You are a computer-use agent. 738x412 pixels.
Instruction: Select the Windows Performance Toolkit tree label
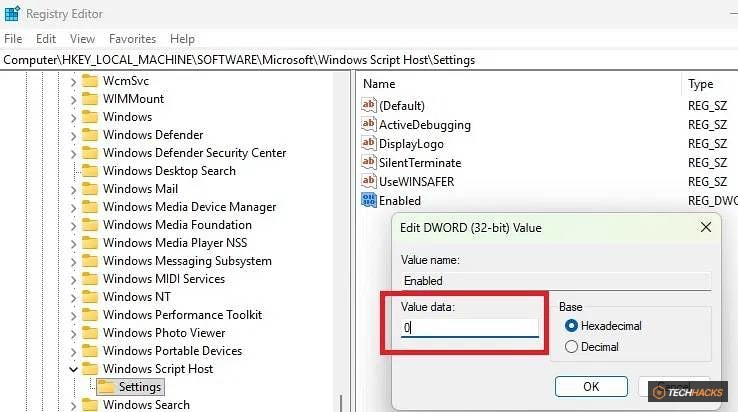click(x=182, y=315)
